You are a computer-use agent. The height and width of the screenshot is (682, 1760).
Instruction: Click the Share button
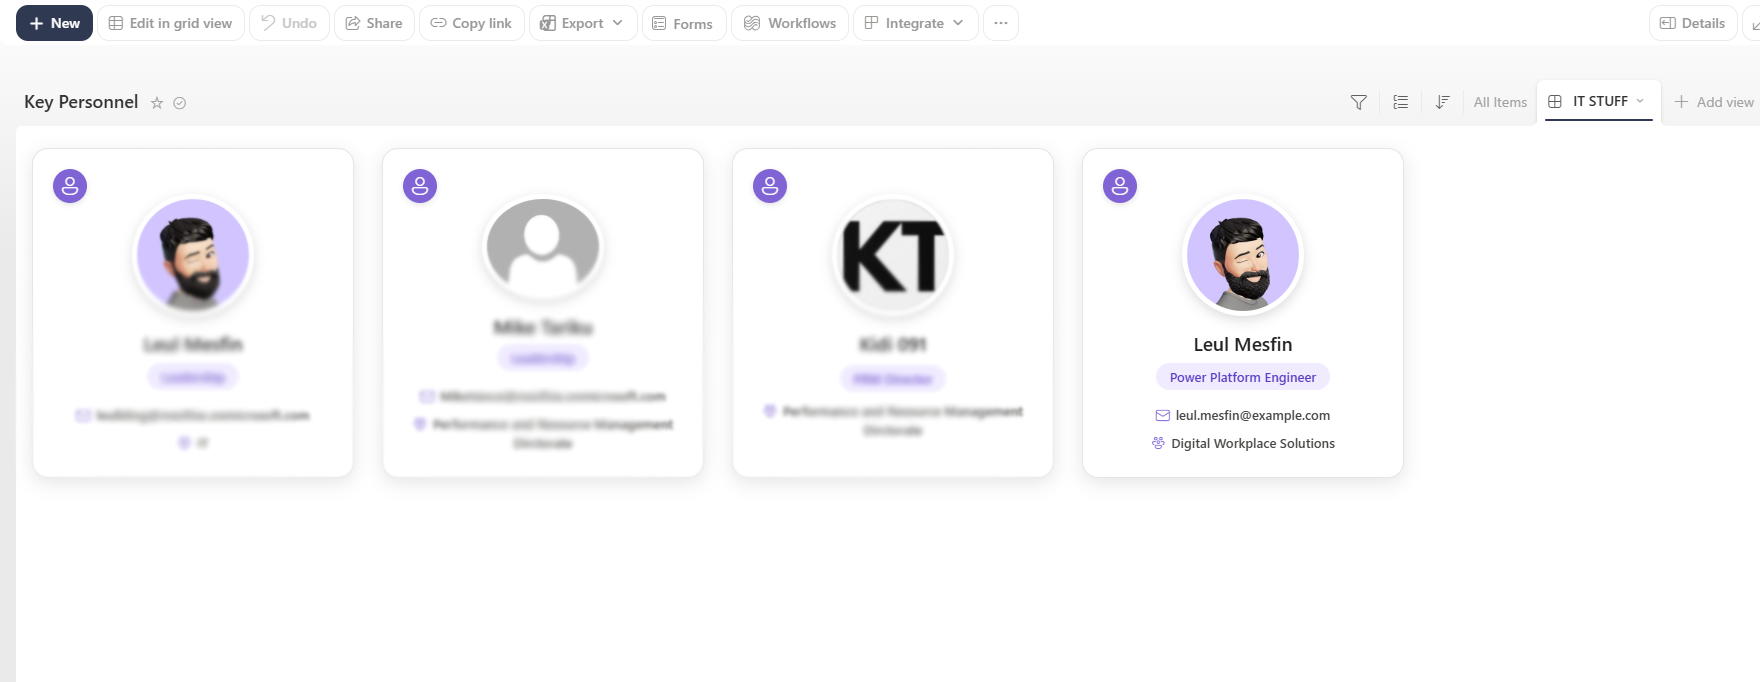[x=374, y=23]
